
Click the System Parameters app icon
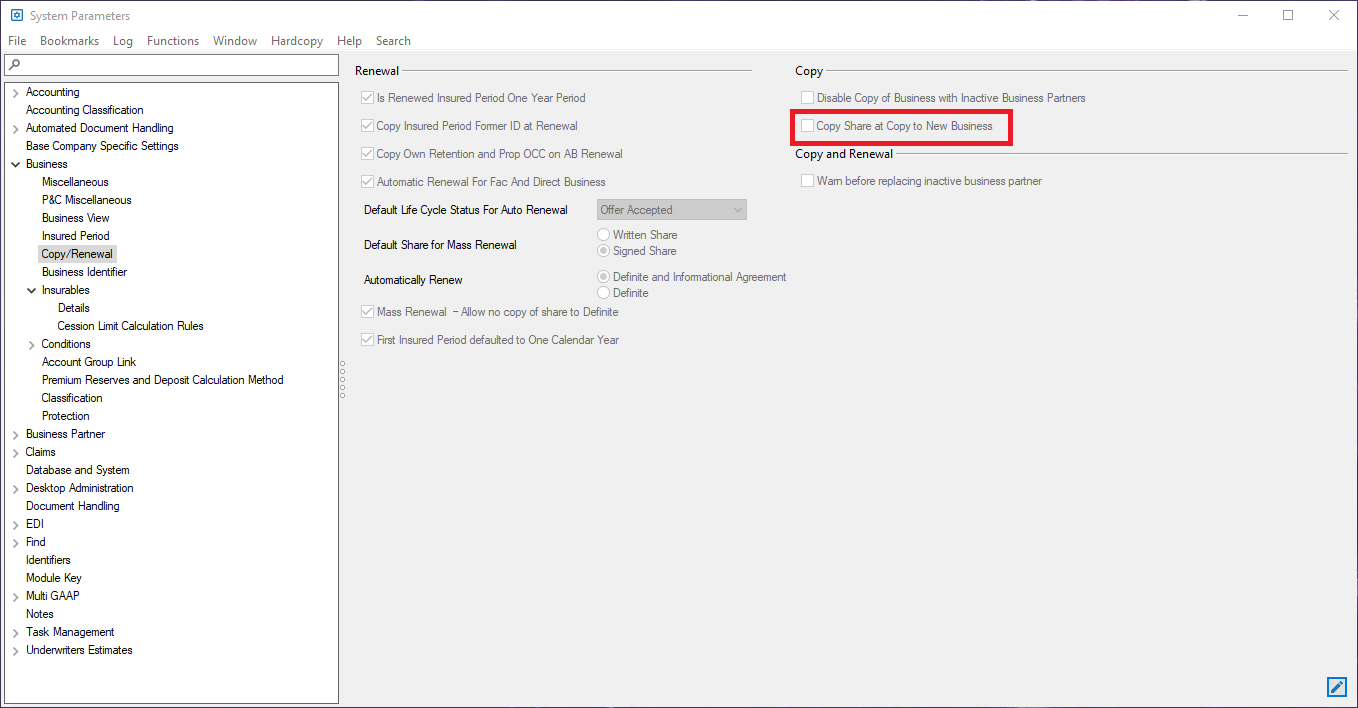pyautogui.click(x=16, y=16)
